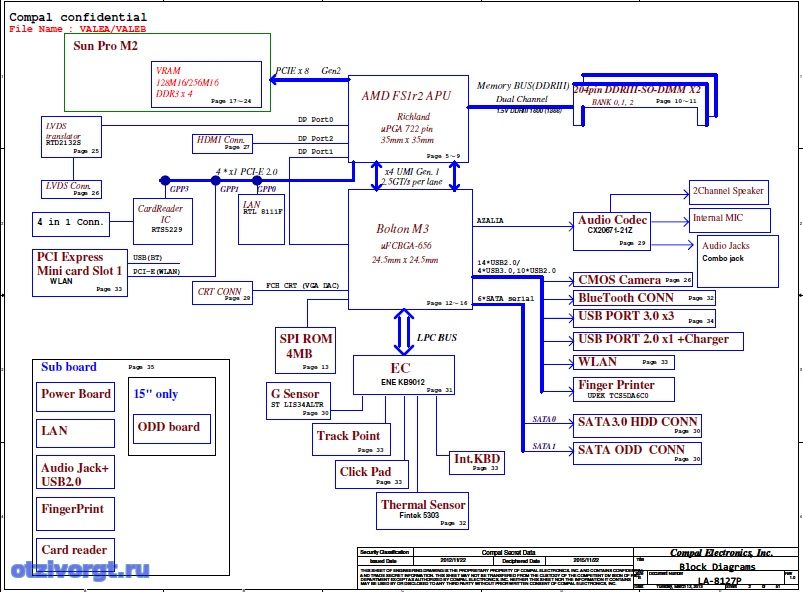The image size is (803, 592).
Task: Click the Block Diagrams title cell
Action: pos(717,566)
